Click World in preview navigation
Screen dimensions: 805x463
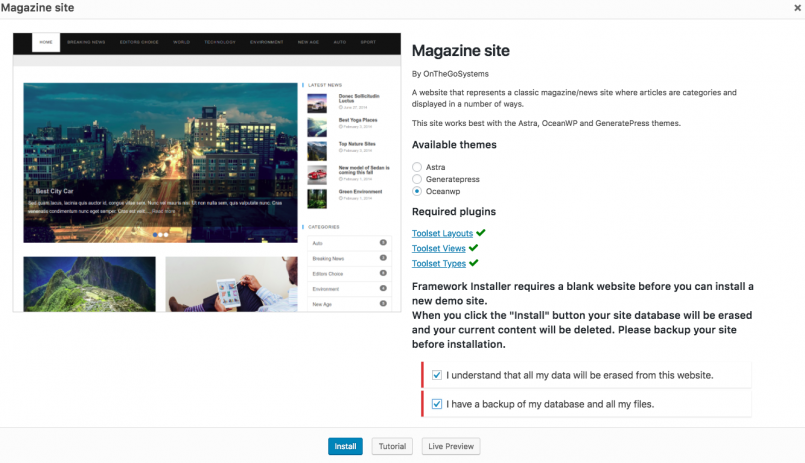click(x=181, y=42)
